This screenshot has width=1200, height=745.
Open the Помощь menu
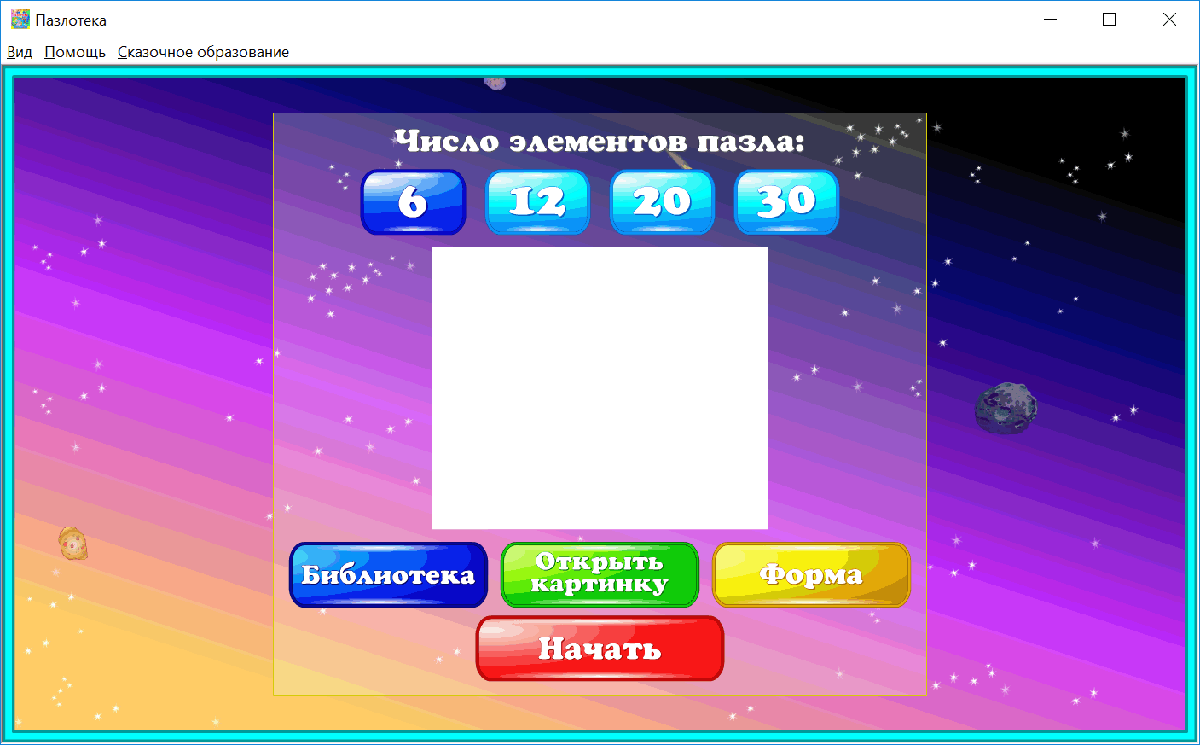click(x=74, y=51)
